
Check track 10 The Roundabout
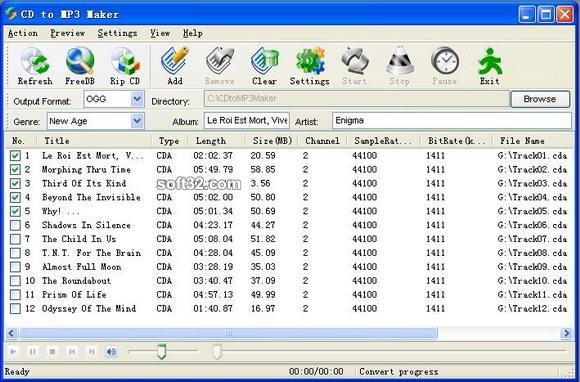pyautogui.click(x=15, y=281)
